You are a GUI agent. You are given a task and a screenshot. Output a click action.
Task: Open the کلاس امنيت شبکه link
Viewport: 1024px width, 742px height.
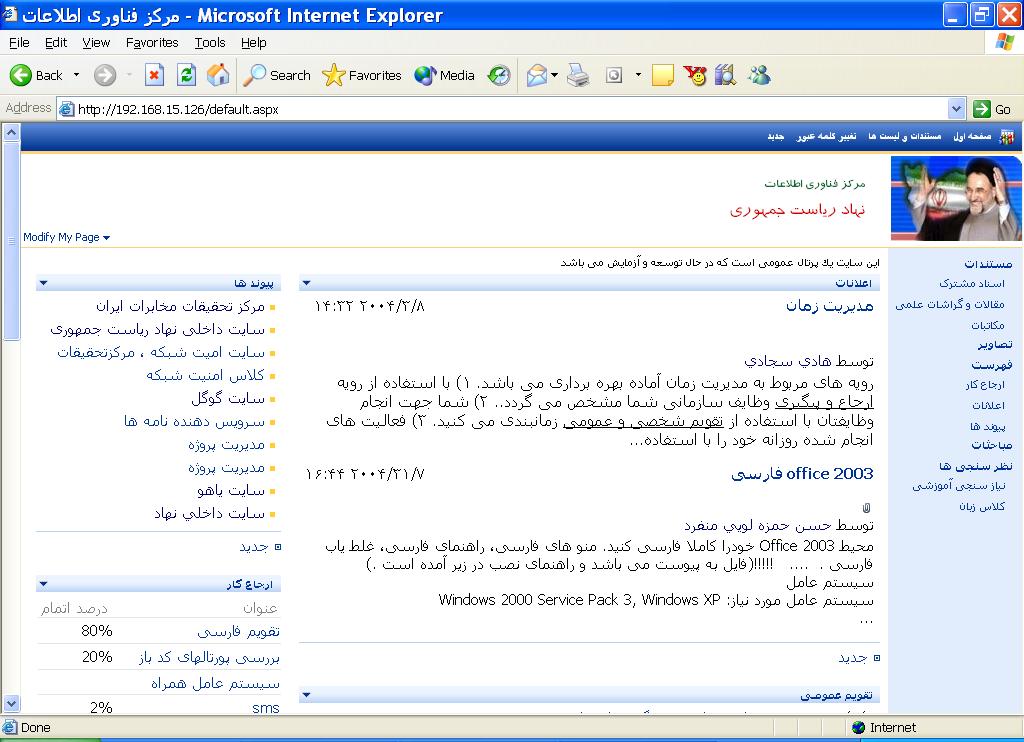[x=206, y=375]
